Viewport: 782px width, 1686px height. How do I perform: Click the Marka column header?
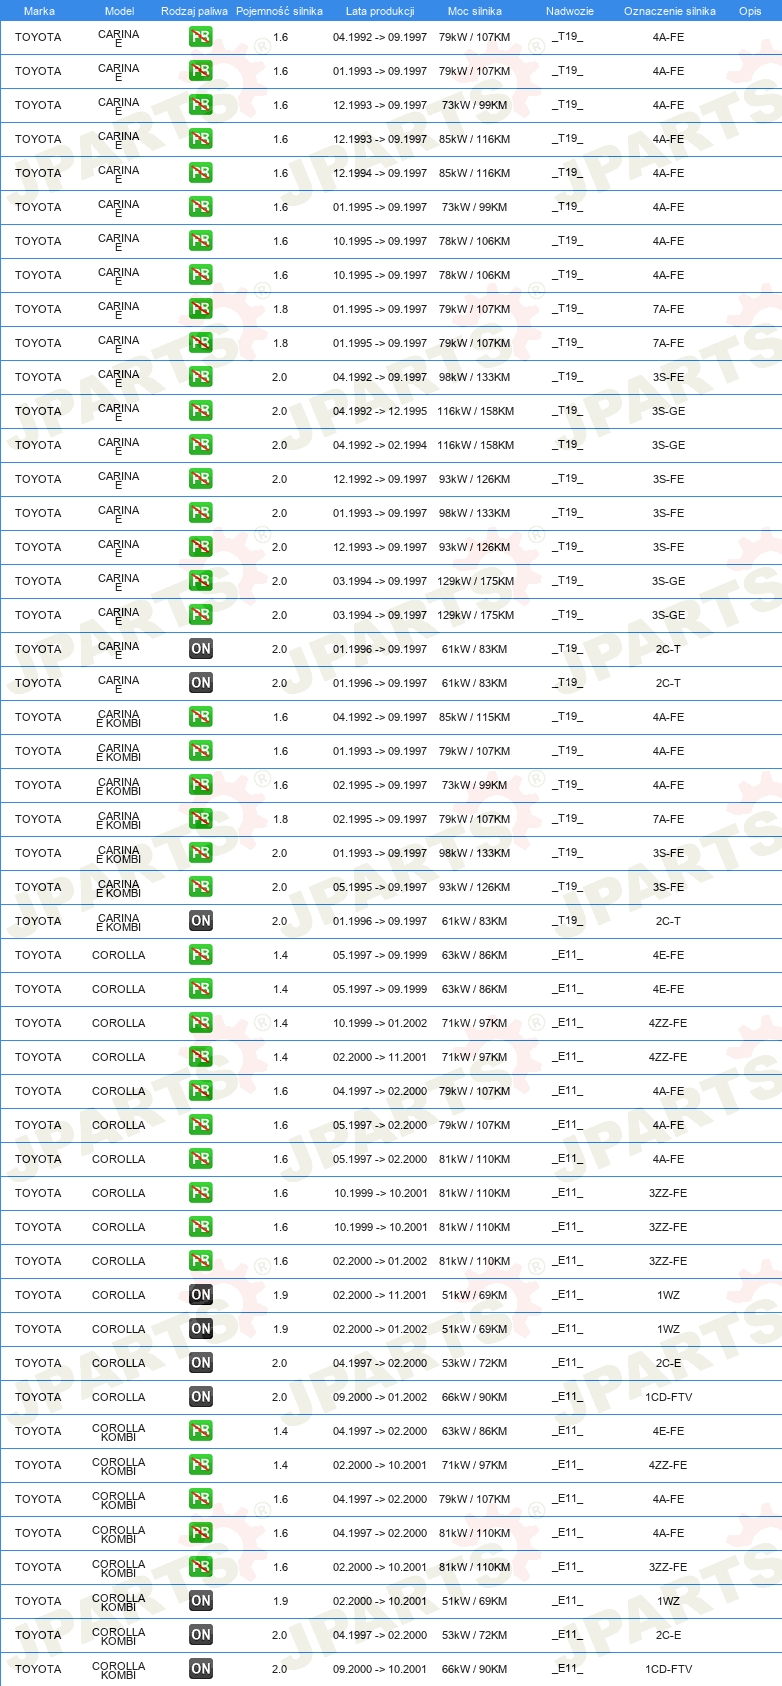(39, 11)
